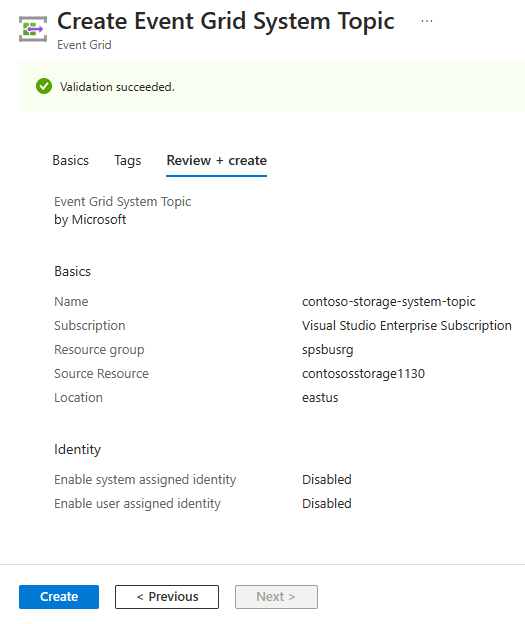Click 'Disabled' value for system assigned identity

326,480
